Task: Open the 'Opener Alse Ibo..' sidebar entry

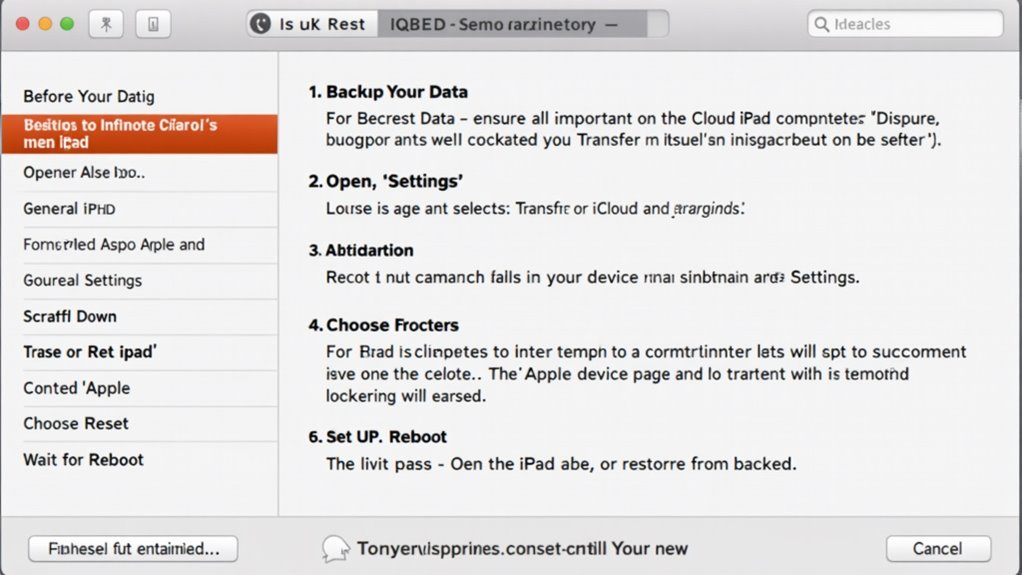Action: point(84,172)
